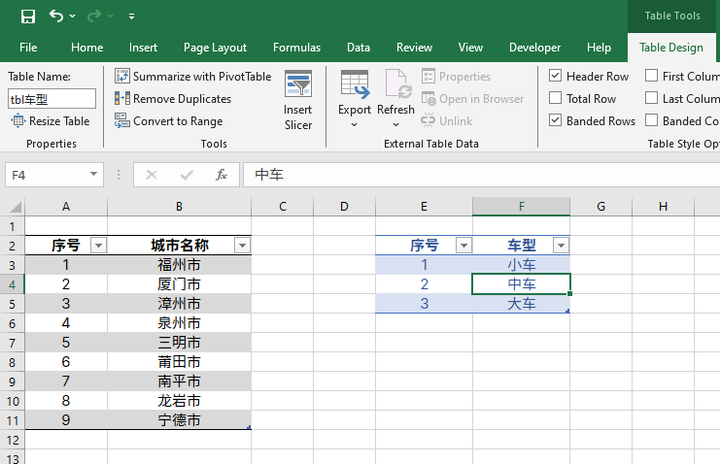The width and height of the screenshot is (720, 464).
Task: Click cell containing 厦门市
Action: tap(179, 284)
